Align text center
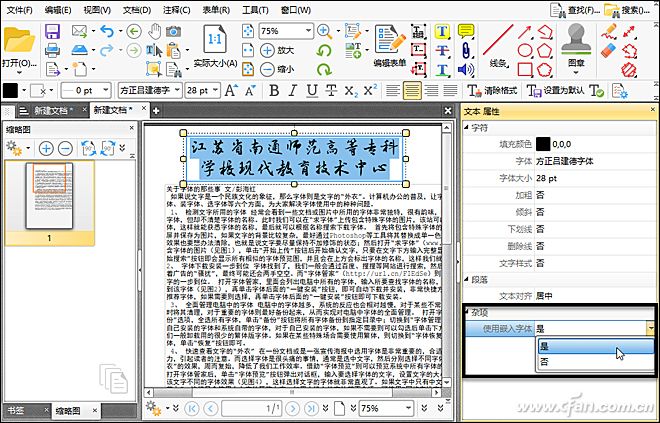This screenshot has height=423, width=660. [412, 90]
